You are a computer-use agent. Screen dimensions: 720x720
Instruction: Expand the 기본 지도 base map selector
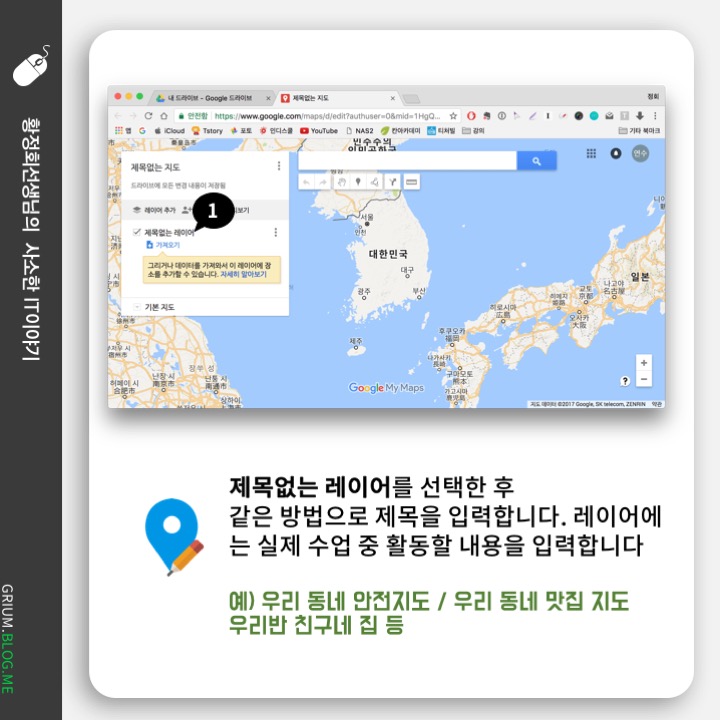137,306
